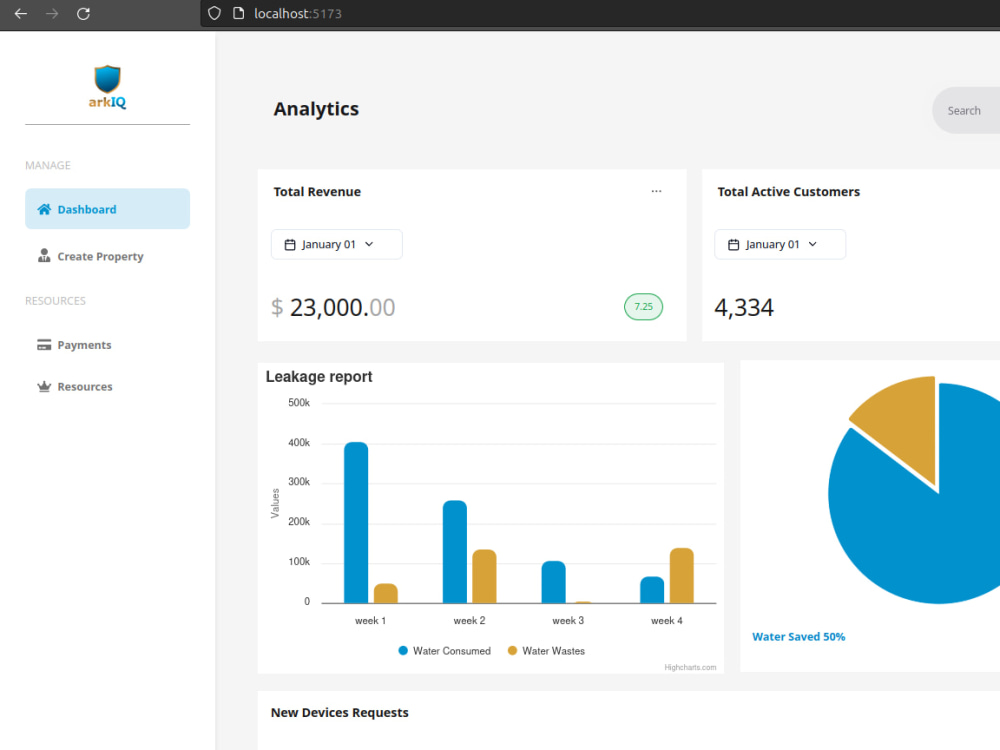The height and width of the screenshot is (750, 1000).
Task: Click the page info icon beside localhost
Action: 239,13
